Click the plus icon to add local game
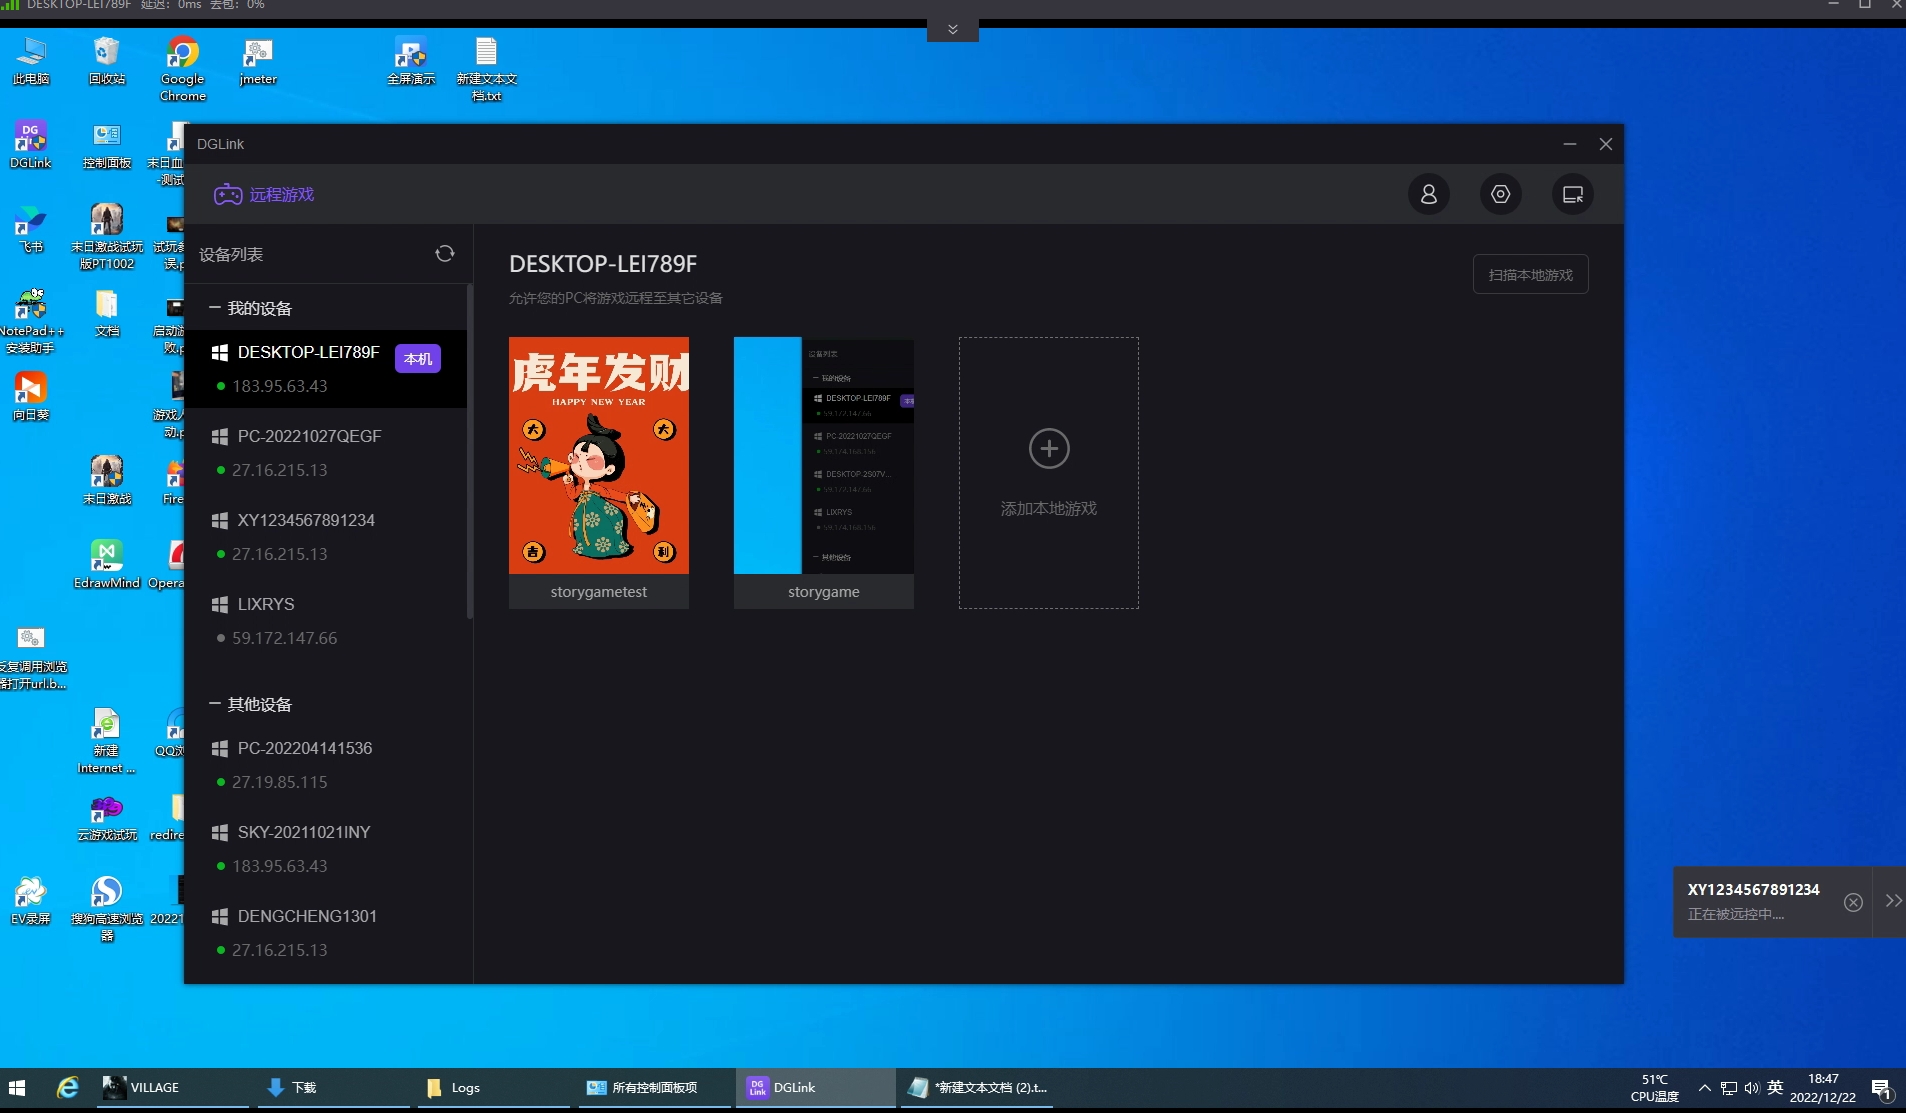 [1049, 448]
